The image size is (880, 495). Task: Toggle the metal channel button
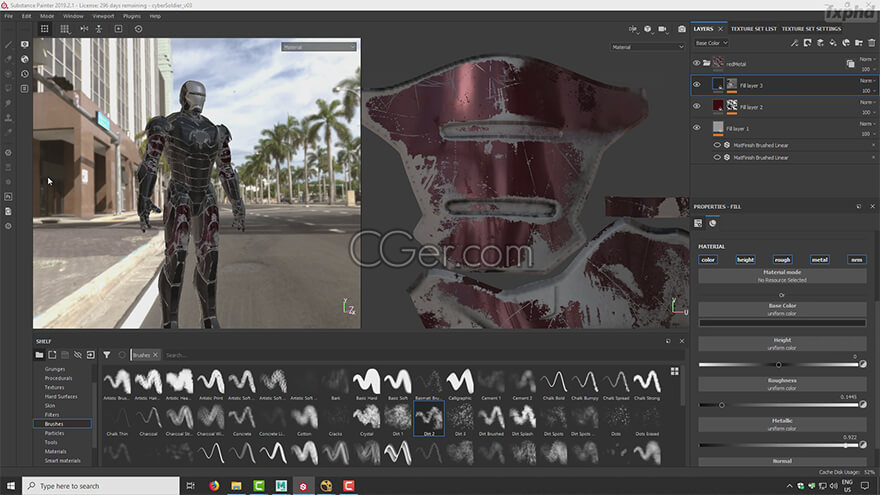click(x=819, y=259)
